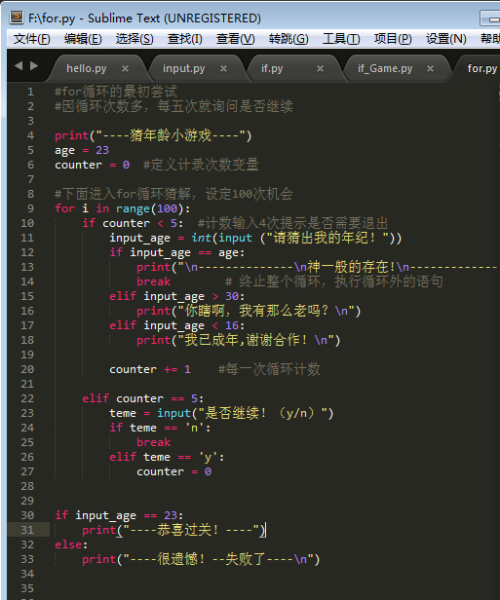Click the 'age = 23' assignment line
The width and height of the screenshot is (500, 600).
(x=82, y=150)
